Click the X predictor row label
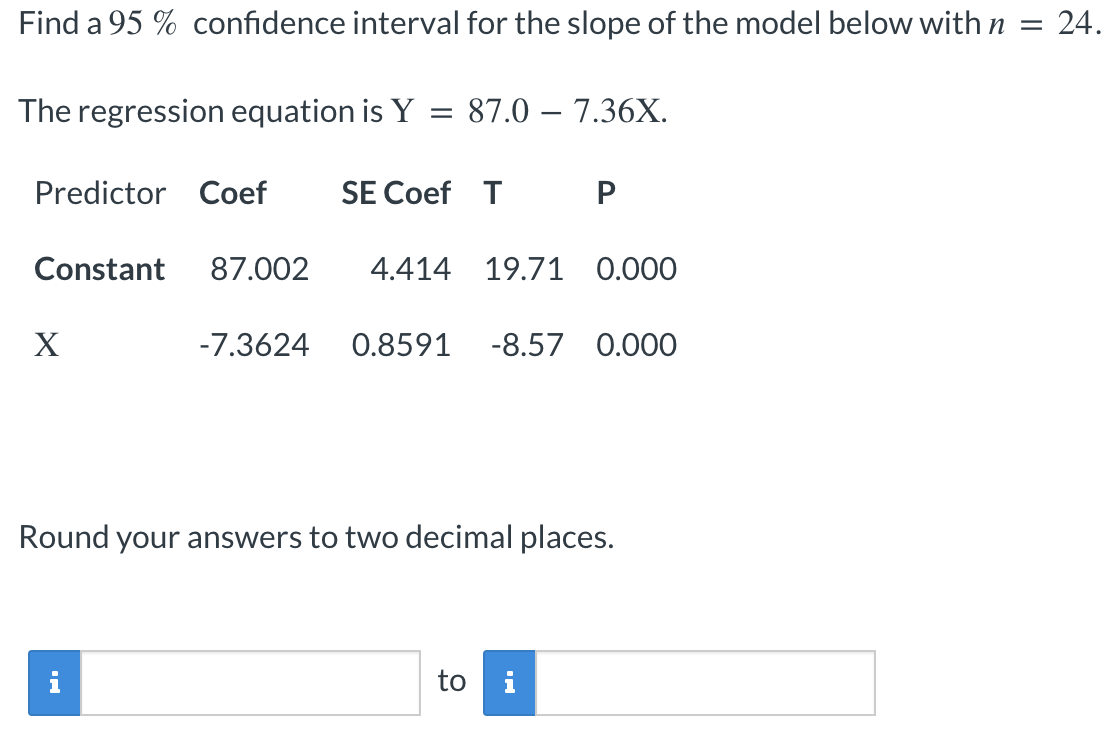The image size is (1118, 740). tap(46, 344)
